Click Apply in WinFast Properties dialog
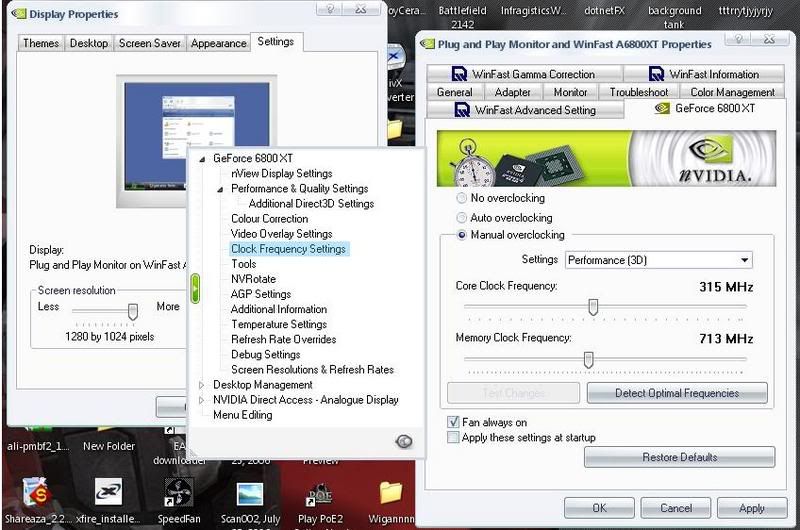Viewport: 800px width, 530px height. [752, 508]
